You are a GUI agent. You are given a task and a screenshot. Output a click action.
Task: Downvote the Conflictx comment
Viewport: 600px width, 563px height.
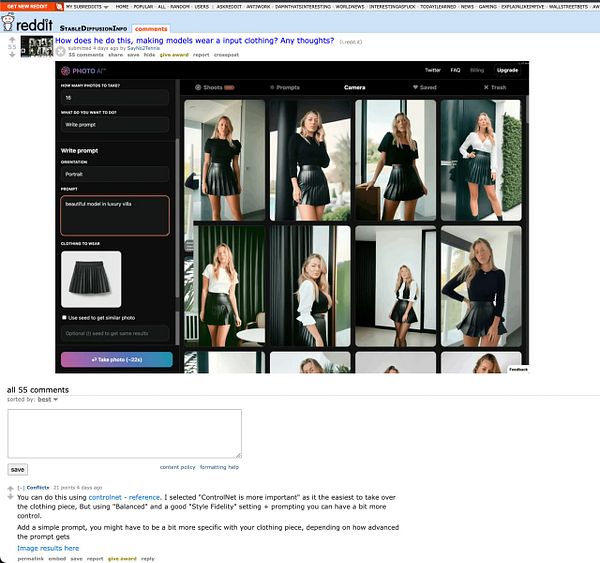pyautogui.click(x=10, y=497)
